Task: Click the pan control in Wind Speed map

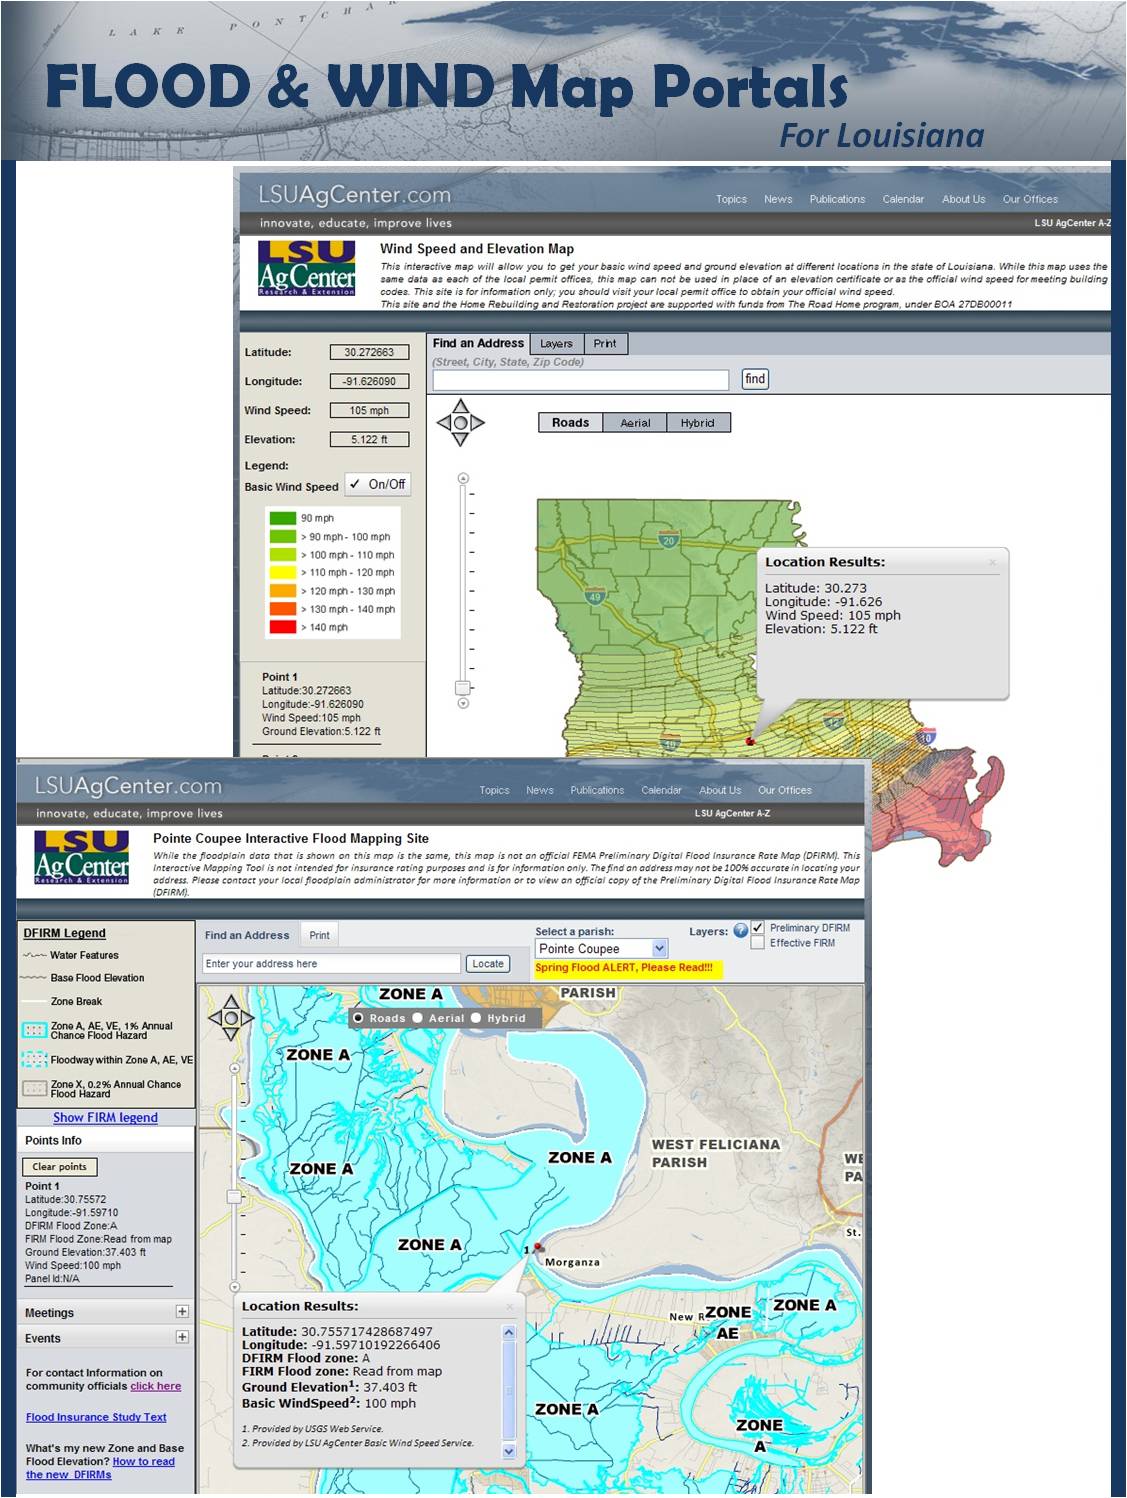Action: click(460, 422)
